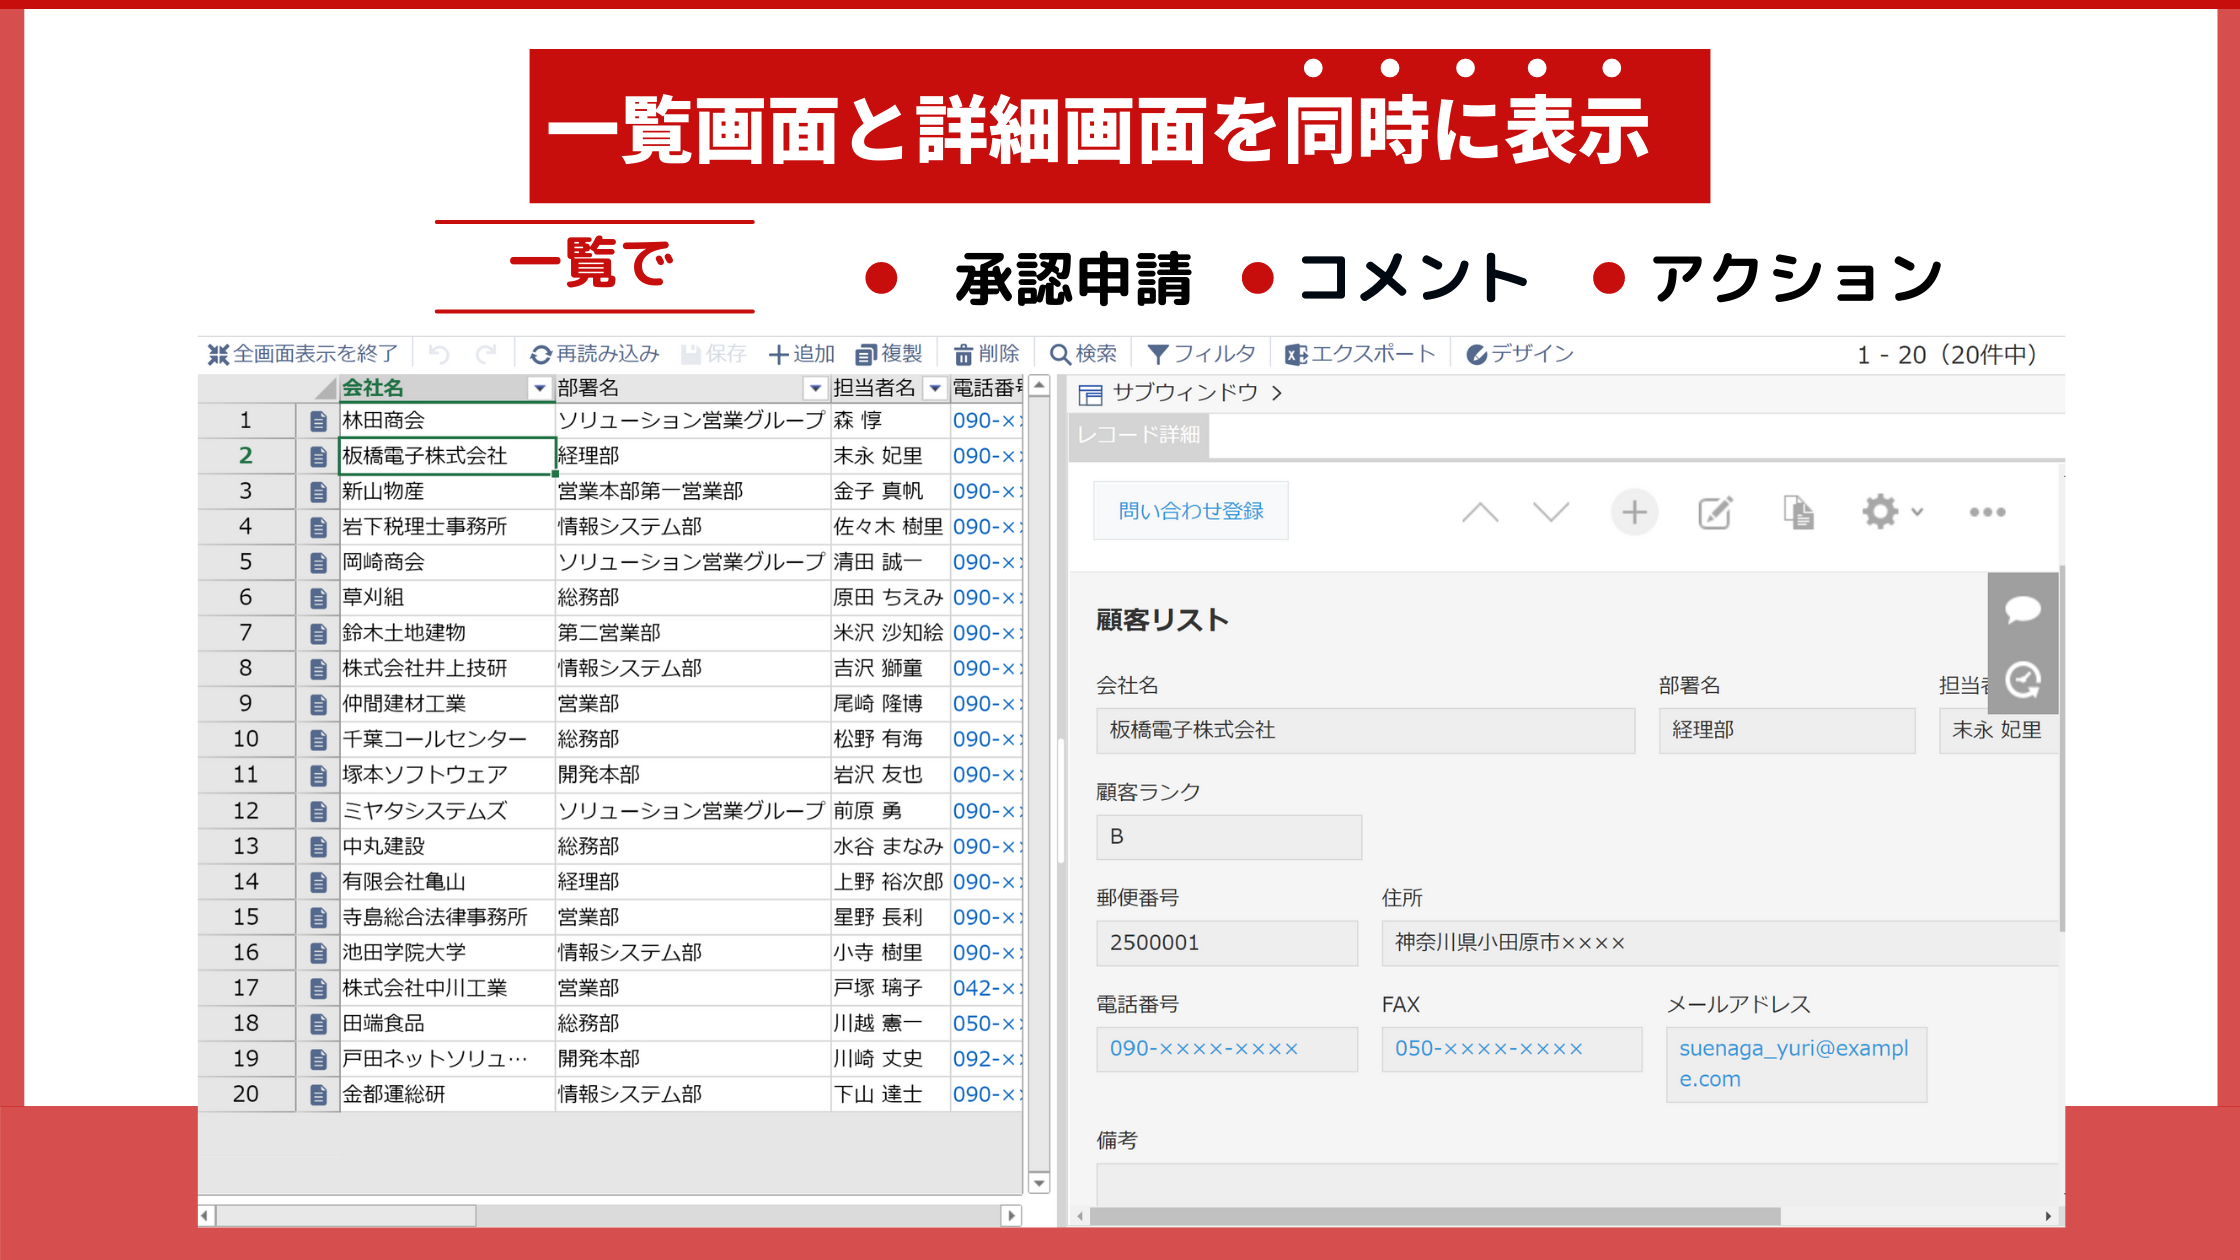The height and width of the screenshot is (1260, 2240).
Task: Open the comment speech-bubble panel
Action: [x=2022, y=609]
